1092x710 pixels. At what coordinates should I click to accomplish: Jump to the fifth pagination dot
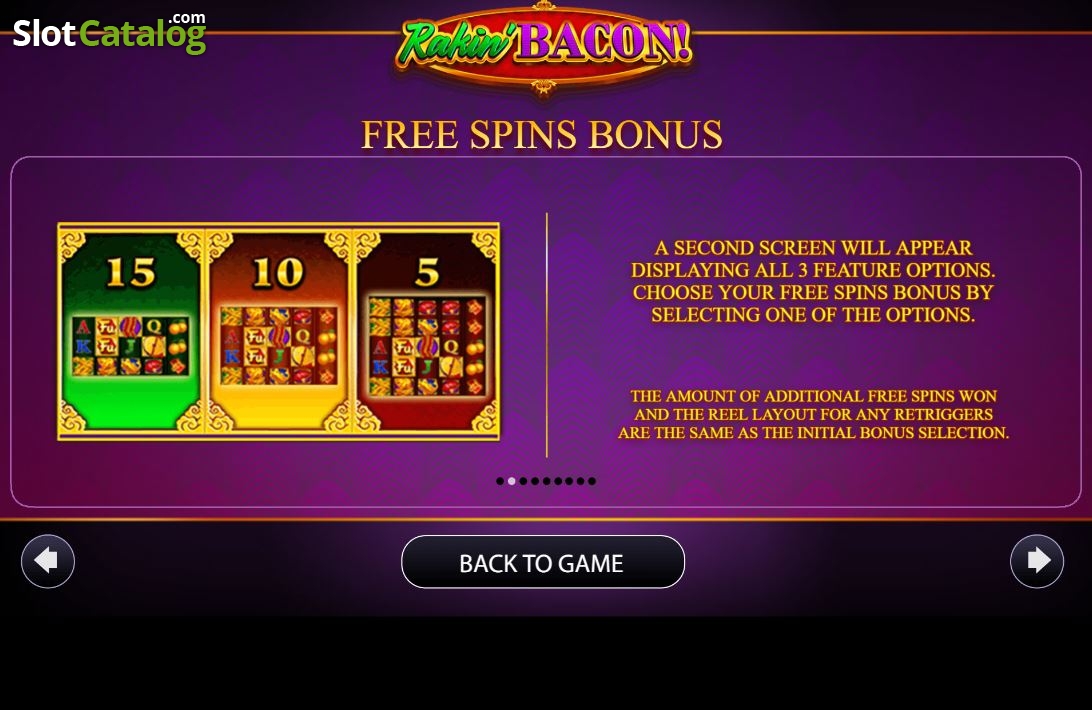click(546, 481)
